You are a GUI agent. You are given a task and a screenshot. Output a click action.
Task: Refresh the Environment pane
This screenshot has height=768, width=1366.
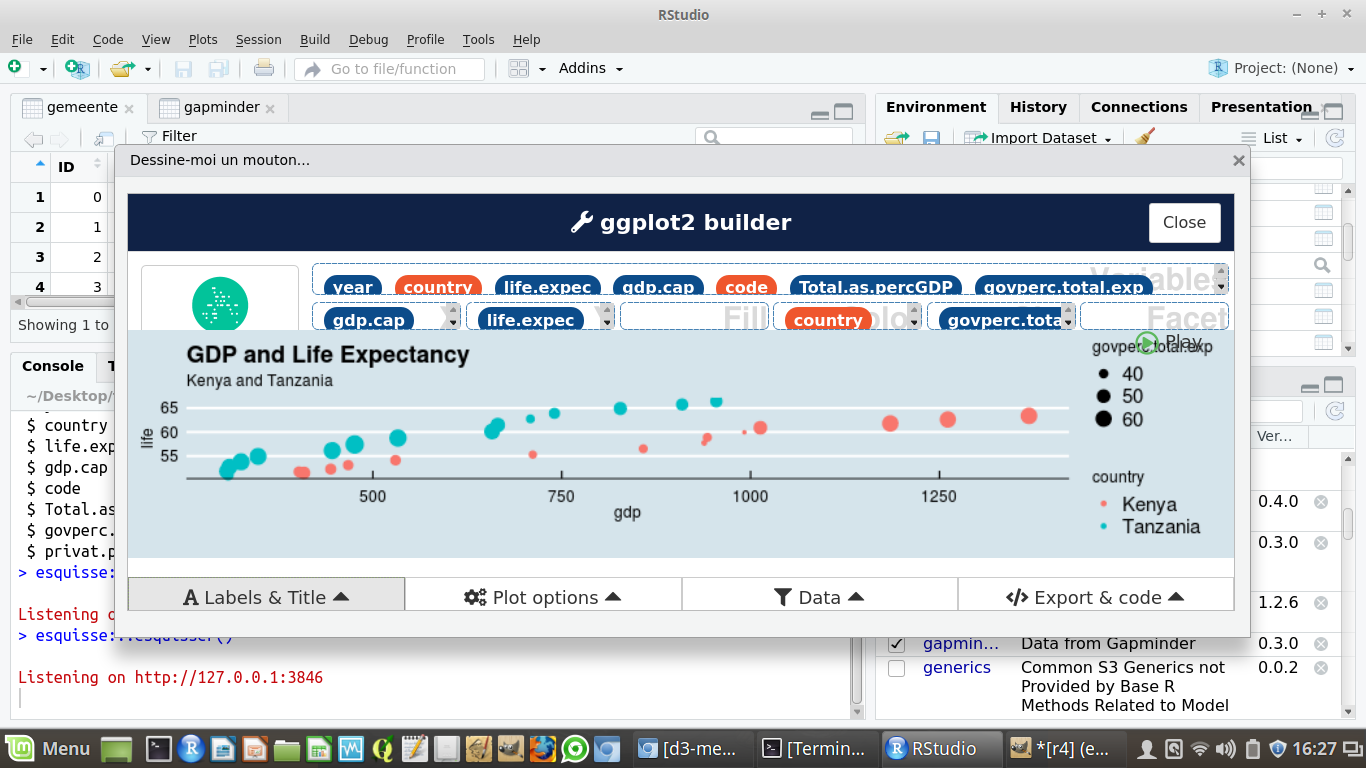1334,139
